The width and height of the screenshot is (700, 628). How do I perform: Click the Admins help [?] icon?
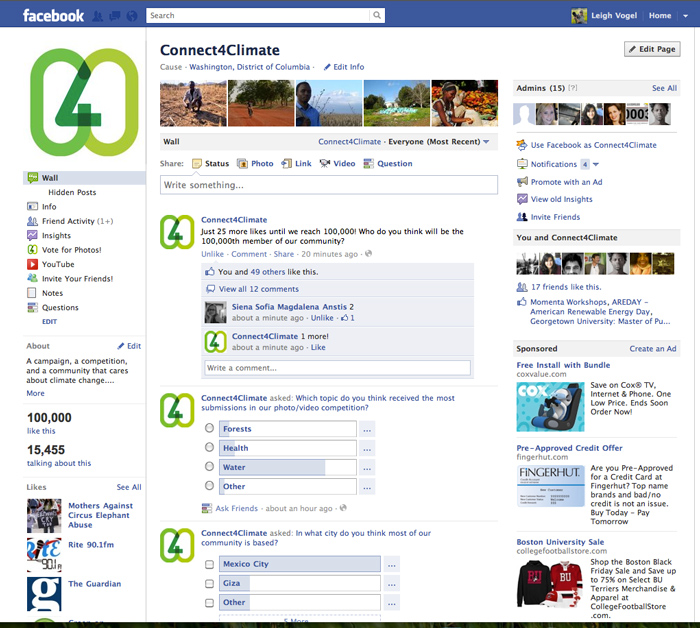click(x=573, y=88)
